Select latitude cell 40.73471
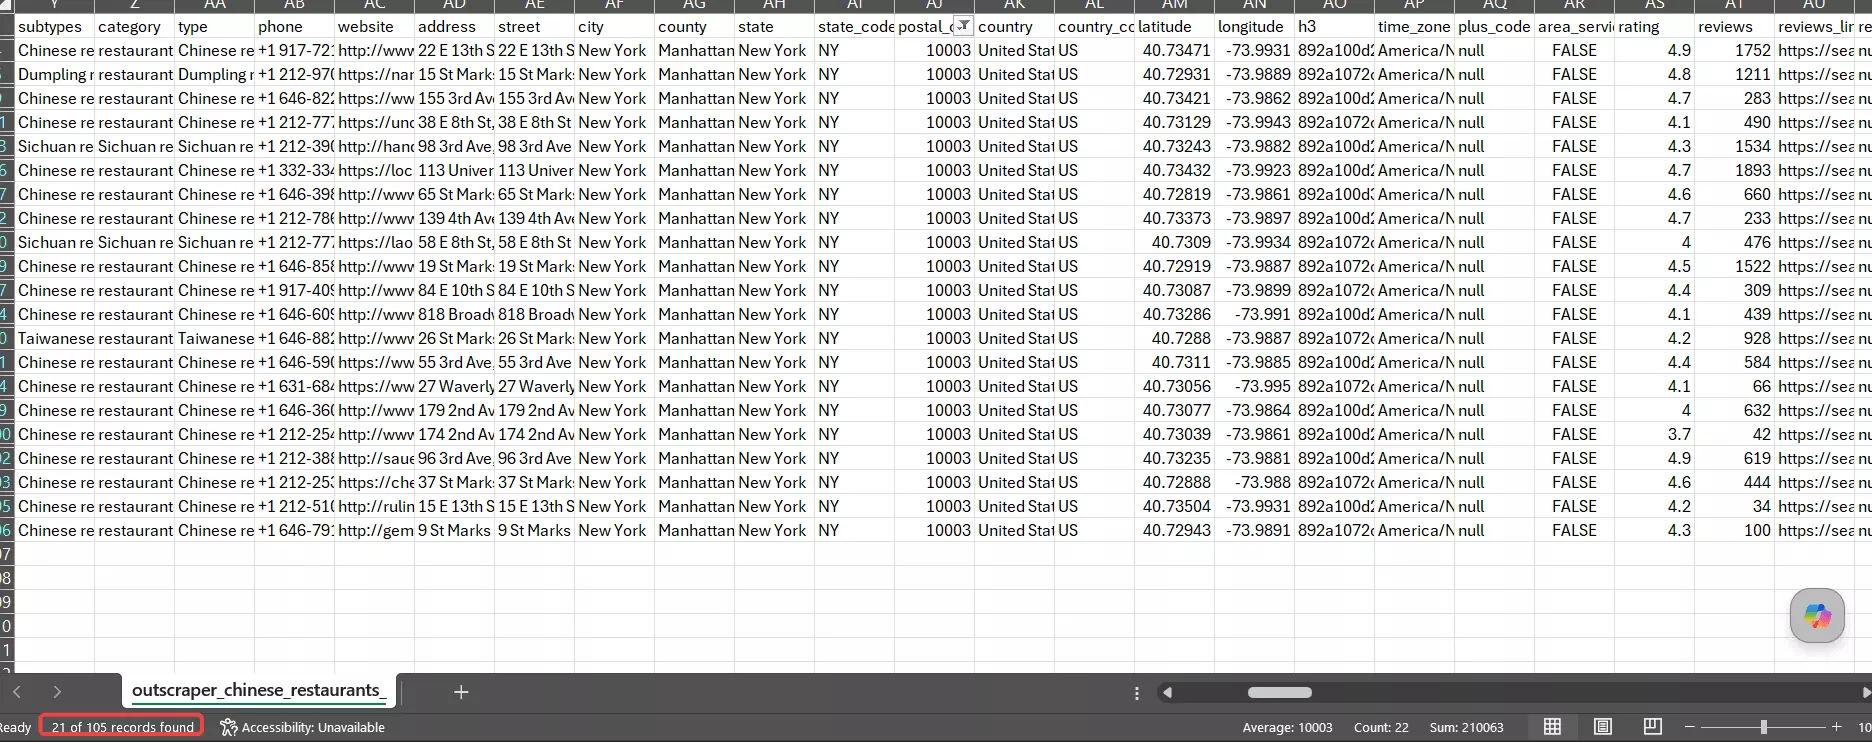This screenshot has width=1872, height=742. click(x=1174, y=50)
